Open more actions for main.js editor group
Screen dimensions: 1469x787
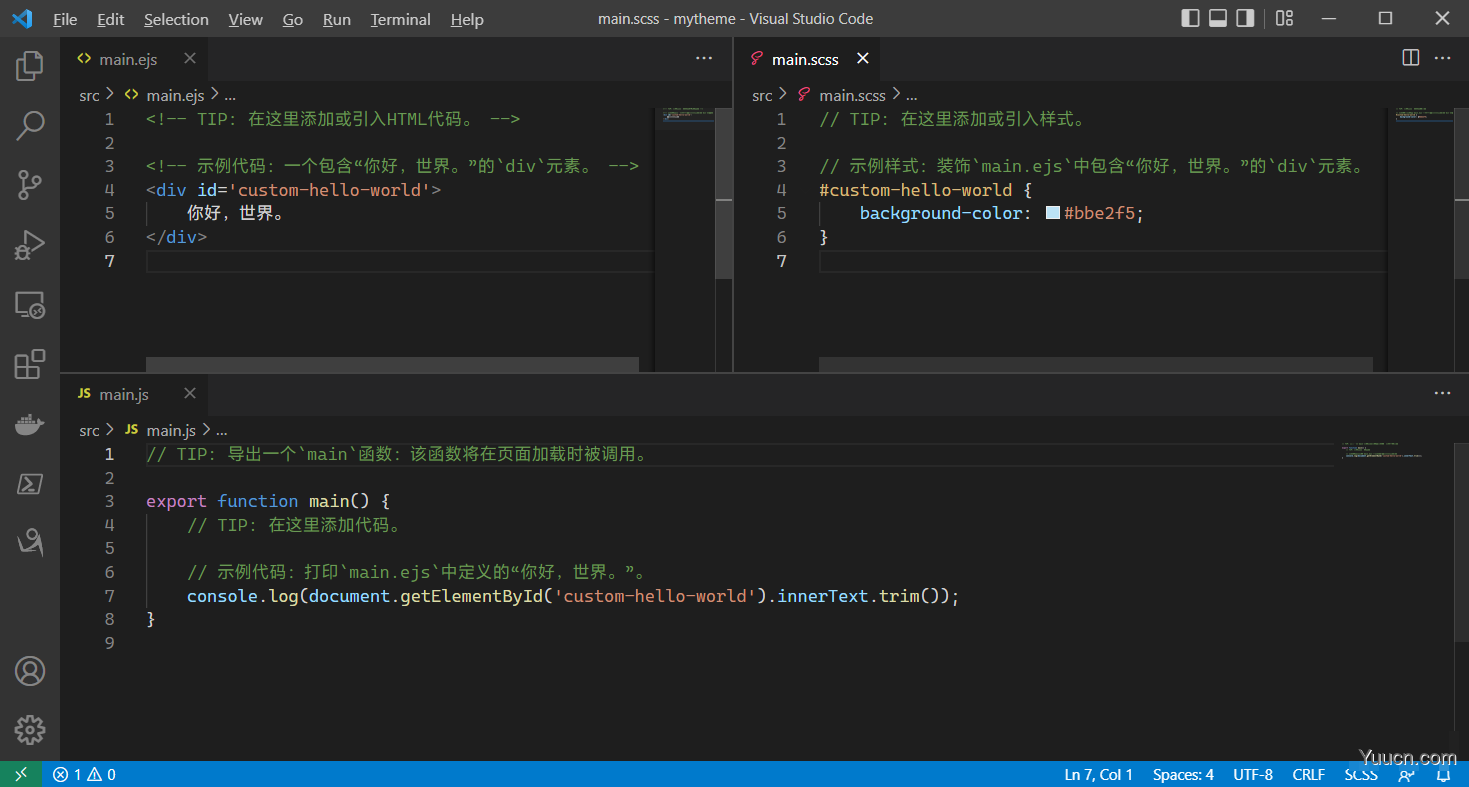1442,393
